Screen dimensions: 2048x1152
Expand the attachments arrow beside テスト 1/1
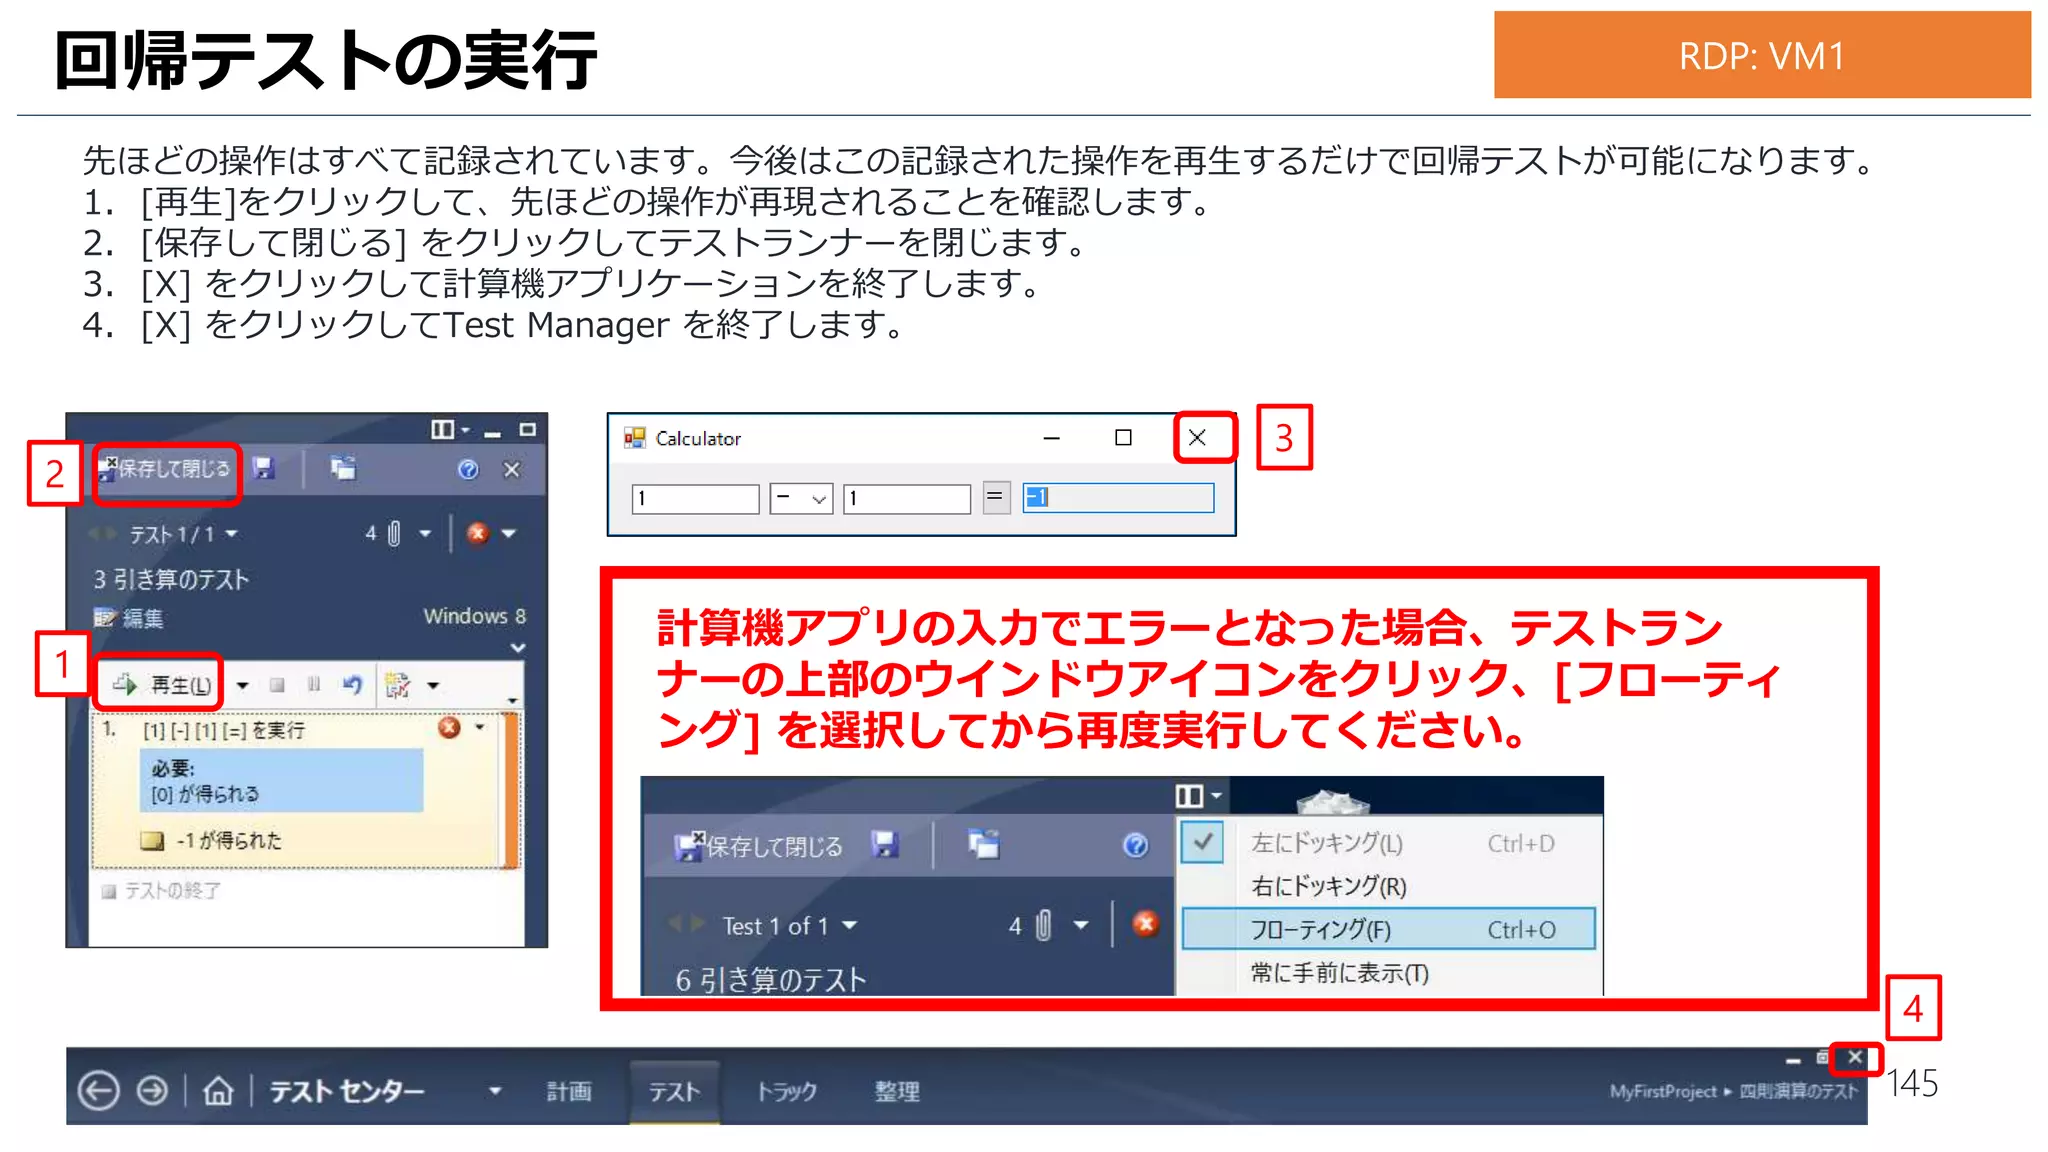click(425, 534)
